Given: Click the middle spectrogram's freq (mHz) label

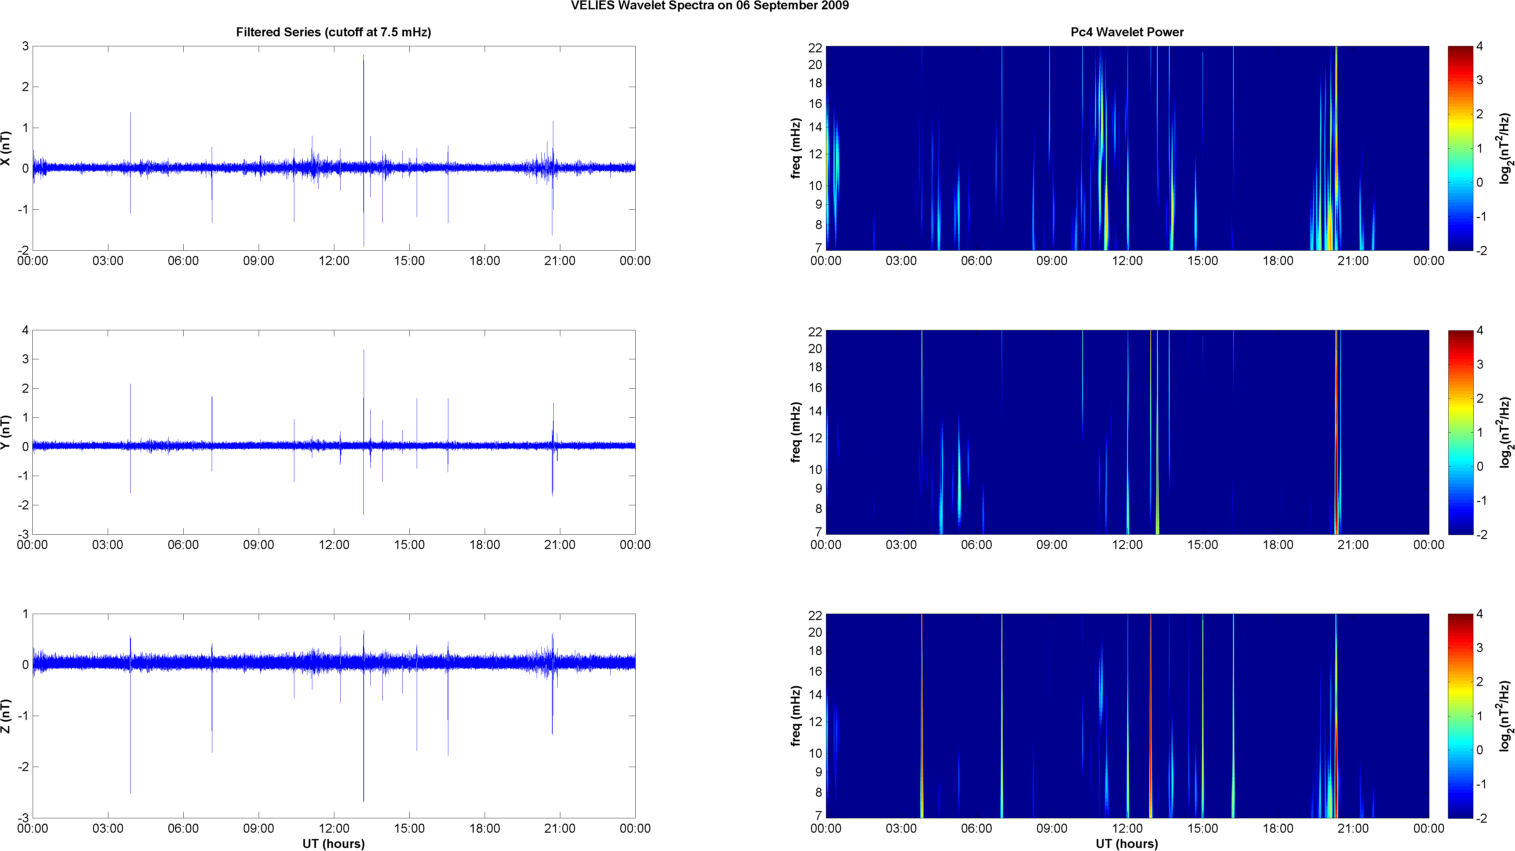Looking at the screenshot, I should click(796, 432).
